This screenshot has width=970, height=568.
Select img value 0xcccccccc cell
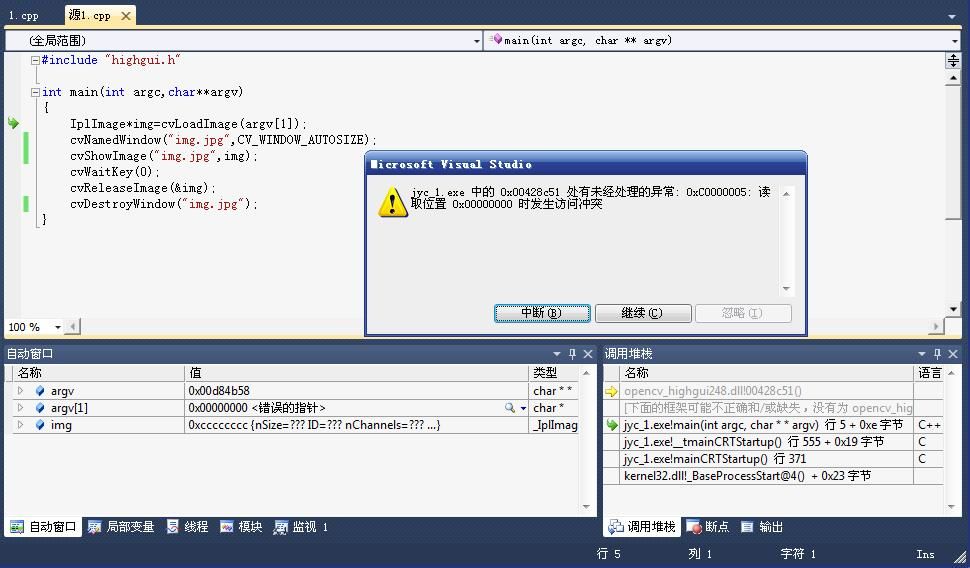tap(356, 425)
